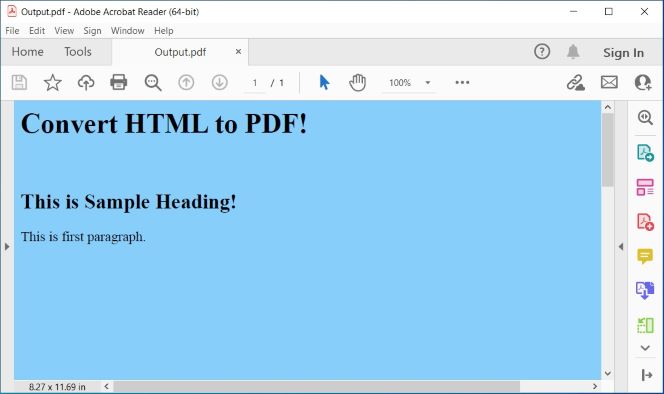
Task: Open the Window menu
Action: click(127, 31)
